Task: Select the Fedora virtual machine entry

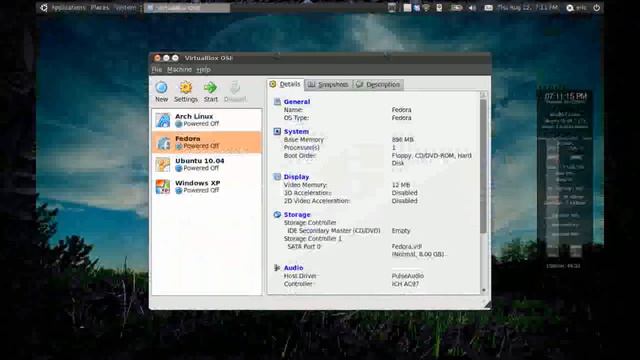Action: (x=207, y=142)
